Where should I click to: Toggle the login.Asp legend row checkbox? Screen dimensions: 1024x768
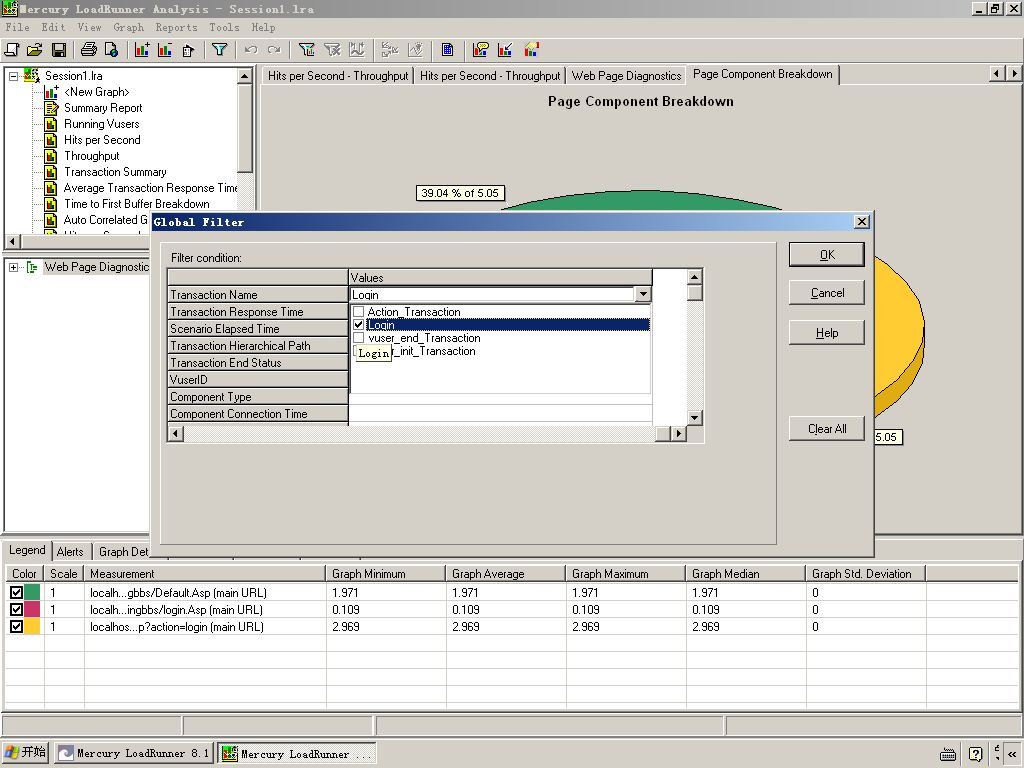[x=16, y=609]
